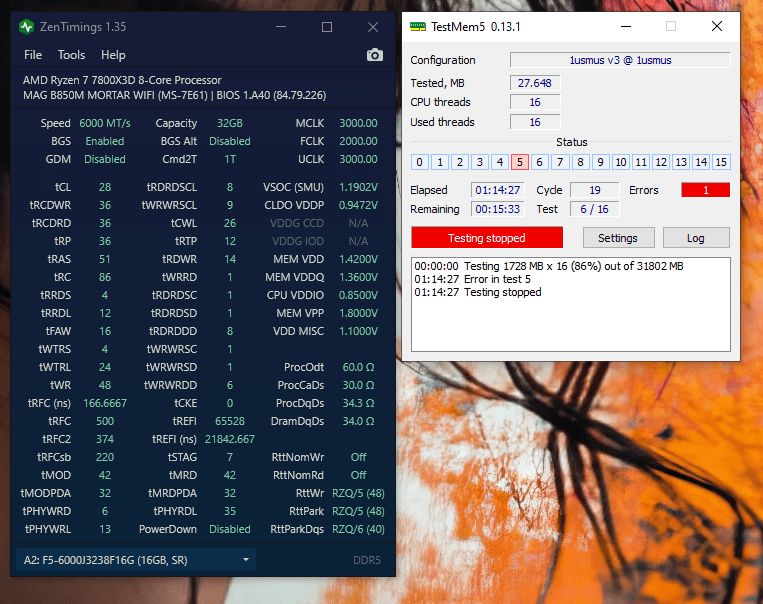This screenshot has height=604, width=763.
Task: Select thread status box 14
Action: click(701, 162)
